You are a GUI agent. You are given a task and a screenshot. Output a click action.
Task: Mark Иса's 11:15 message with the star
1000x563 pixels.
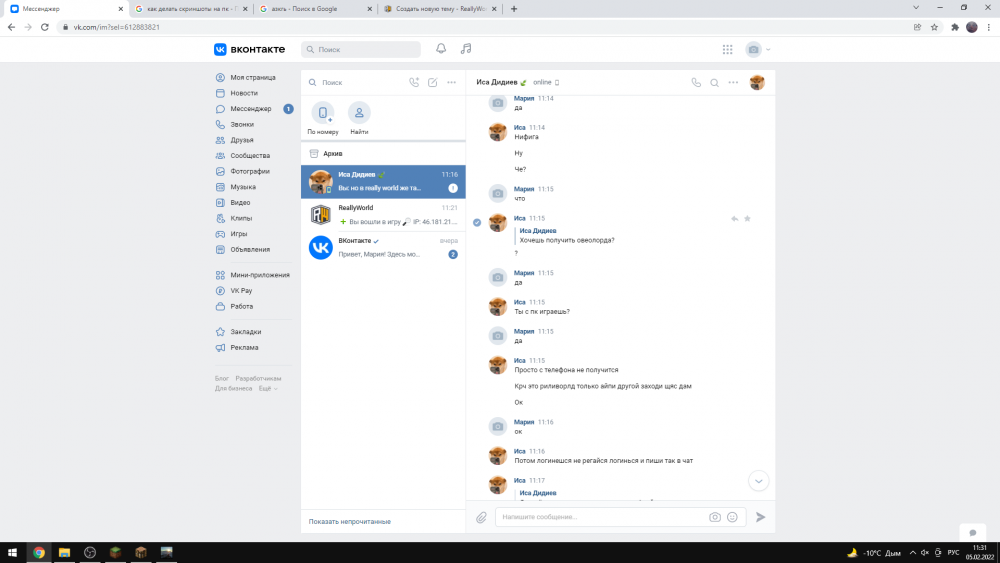click(x=747, y=219)
